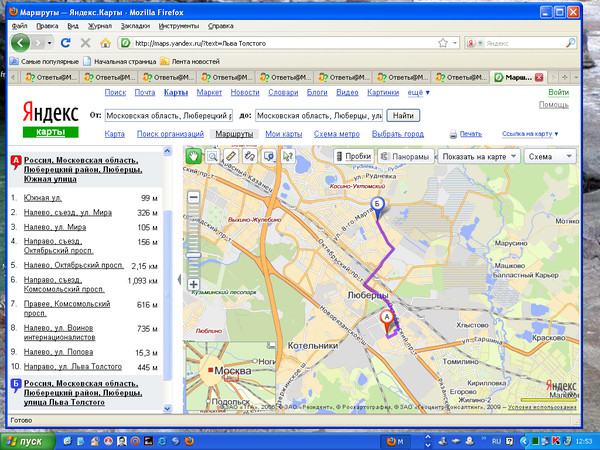Viewport: 600px width, 450px height.
Task: Click the zoom out minus button on map
Action: [x=193, y=197]
